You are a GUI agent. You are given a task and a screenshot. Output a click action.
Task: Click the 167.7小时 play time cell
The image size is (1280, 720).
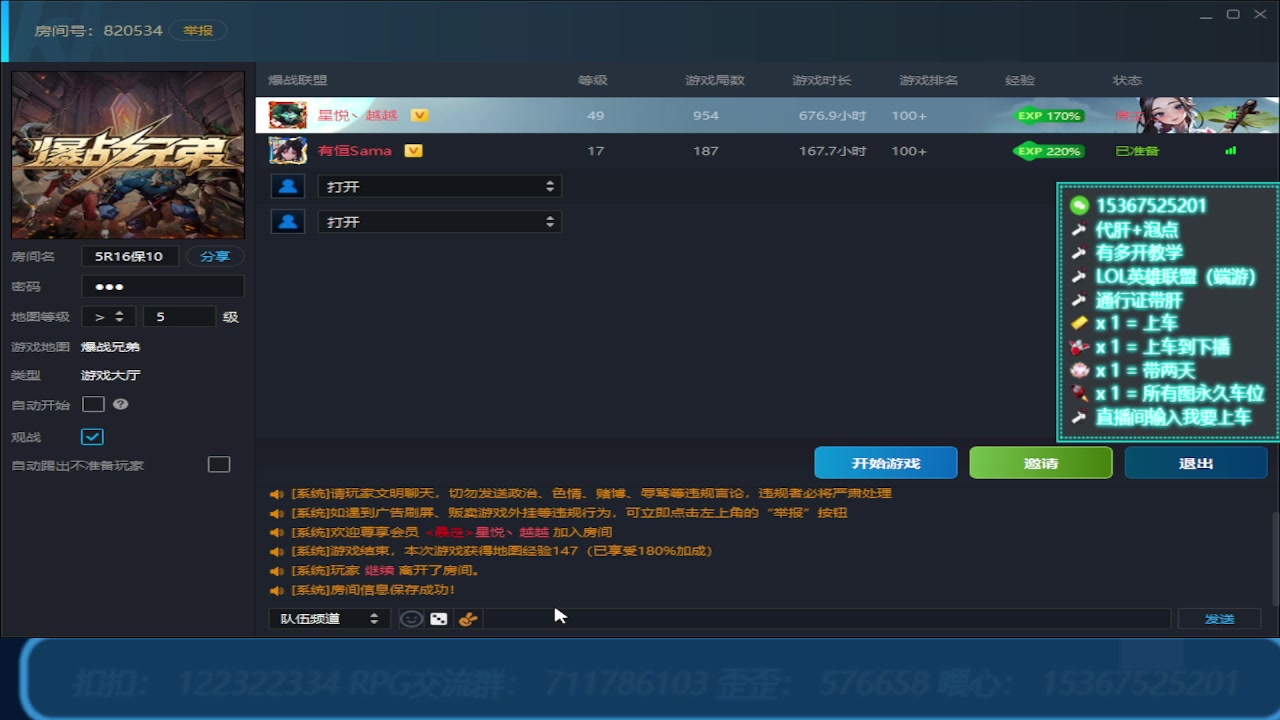click(832, 151)
